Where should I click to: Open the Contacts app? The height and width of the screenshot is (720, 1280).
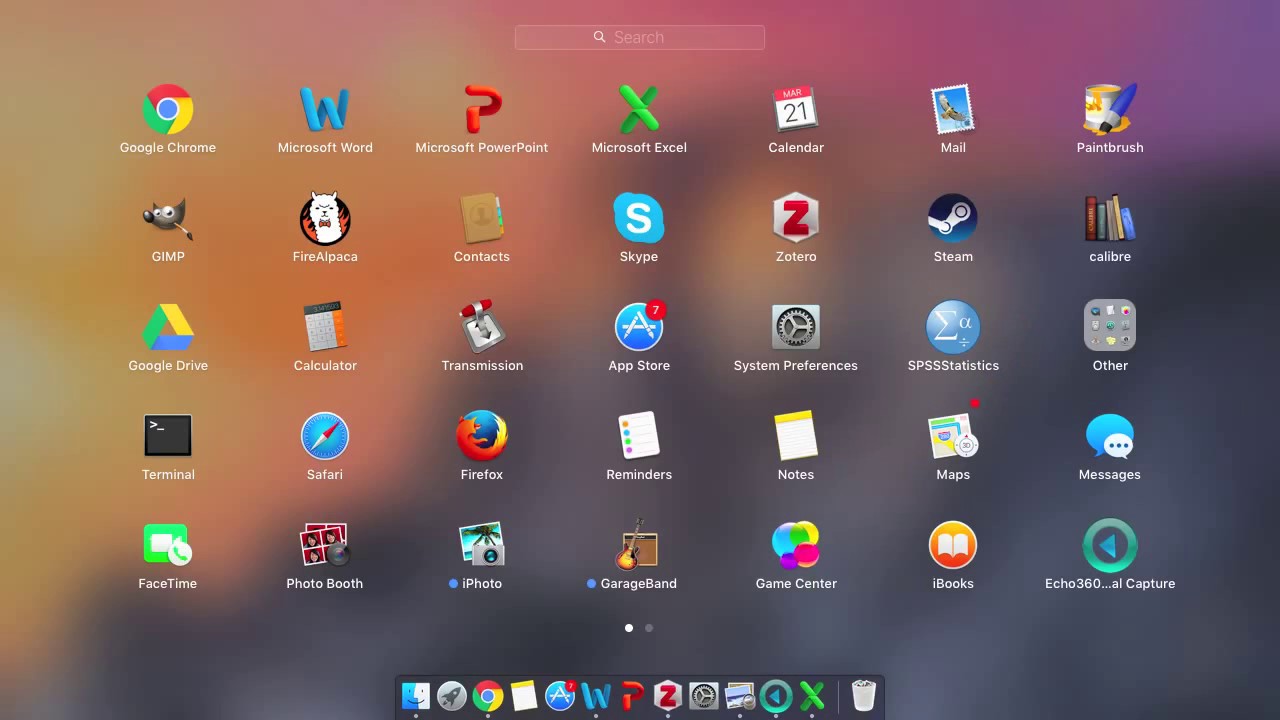[482, 219]
